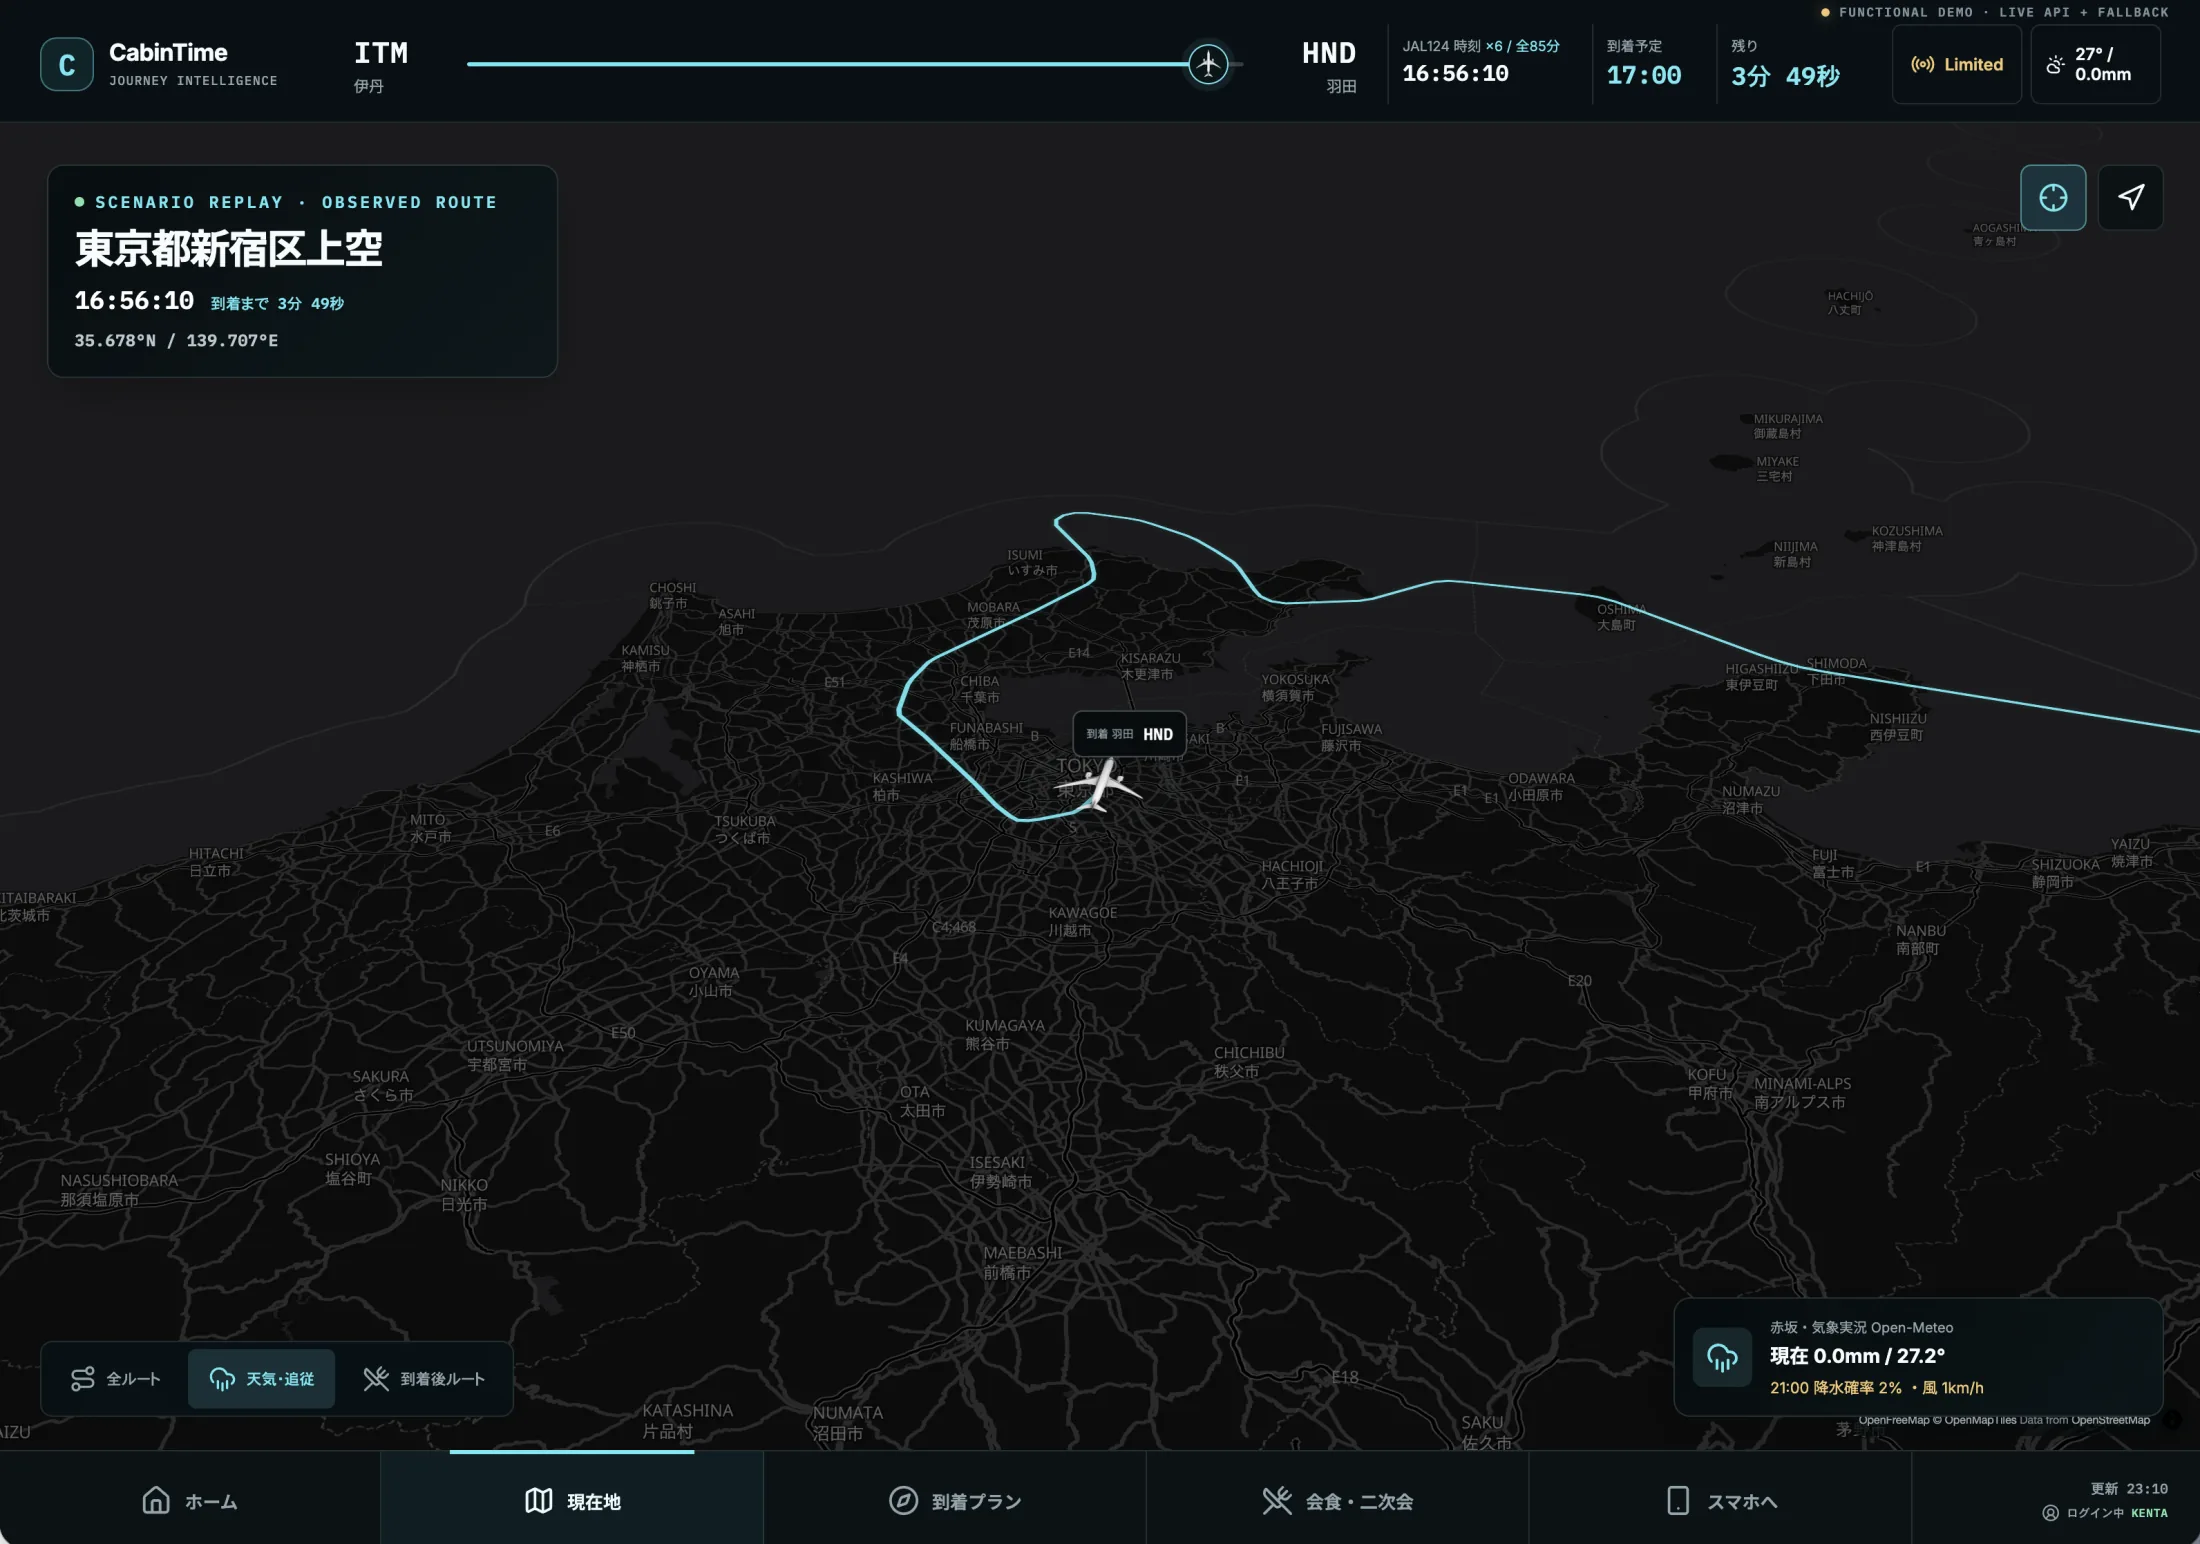Open the ホーム tab

[x=190, y=1500]
